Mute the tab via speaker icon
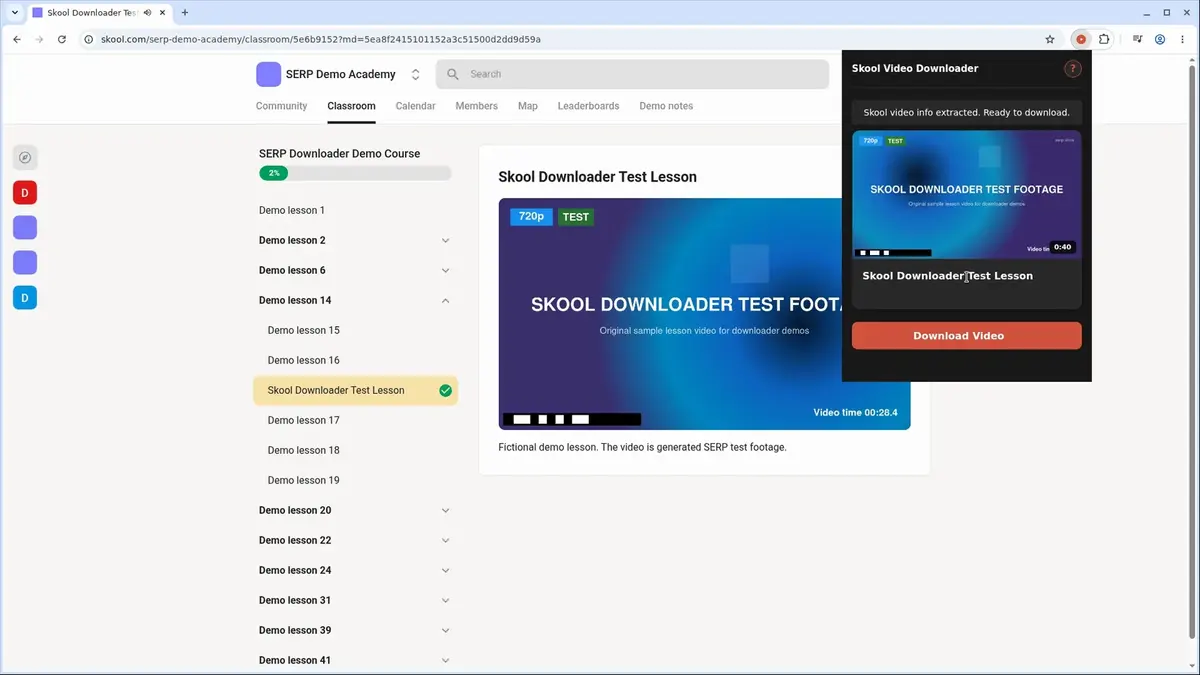Screen dimensions: 1200x675 pos(148,13)
